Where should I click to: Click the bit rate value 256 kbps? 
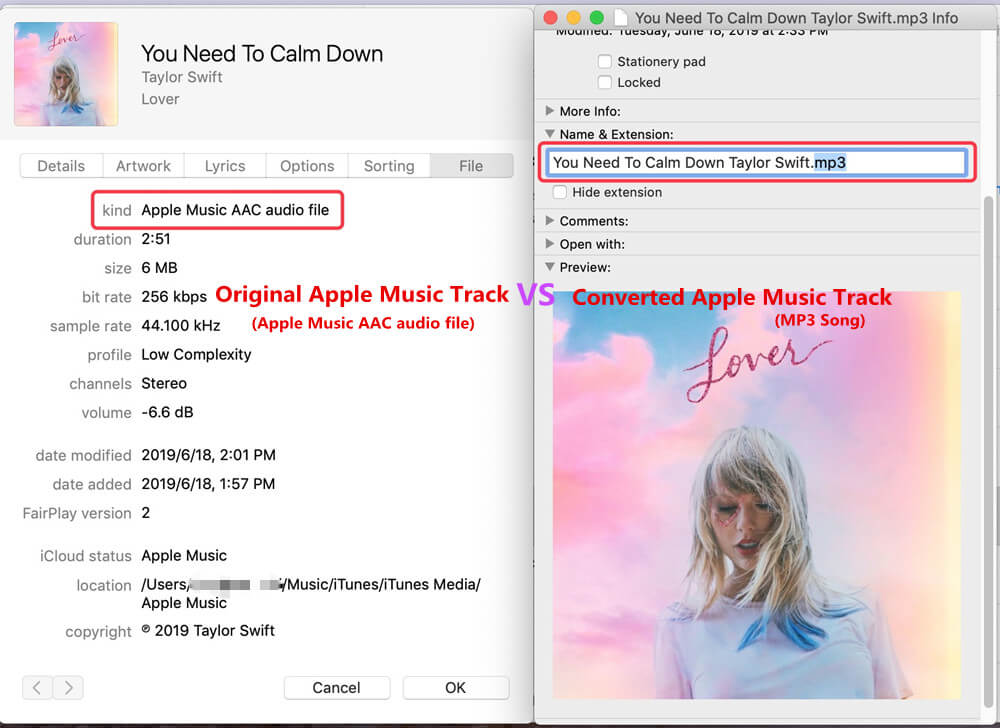[x=174, y=297]
